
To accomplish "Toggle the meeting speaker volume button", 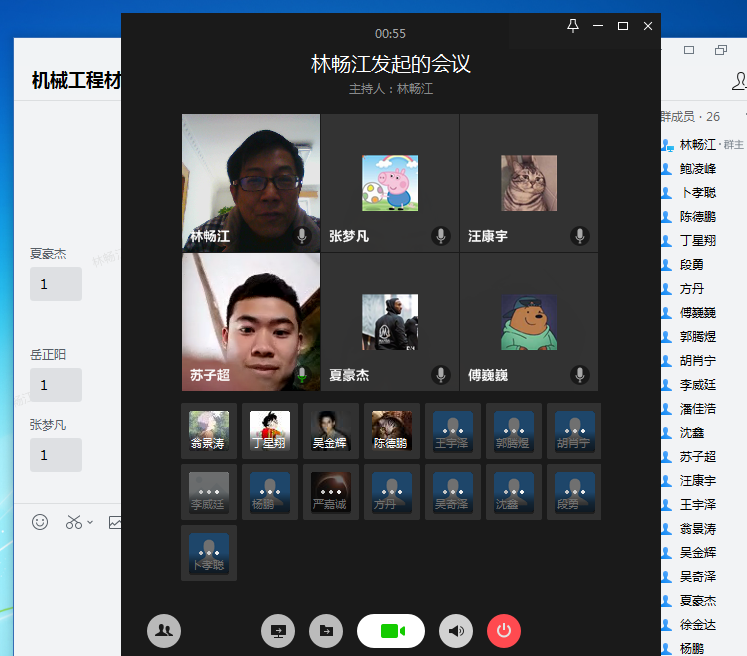I will pyautogui.click(x=457, y=631).
